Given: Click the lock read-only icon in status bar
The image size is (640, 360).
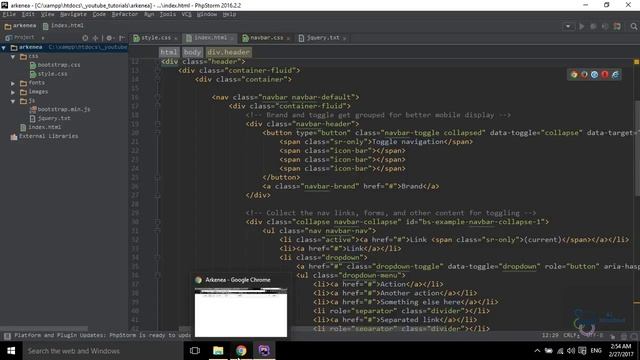Looking at the screenshot, I should (x=613, y=336).
